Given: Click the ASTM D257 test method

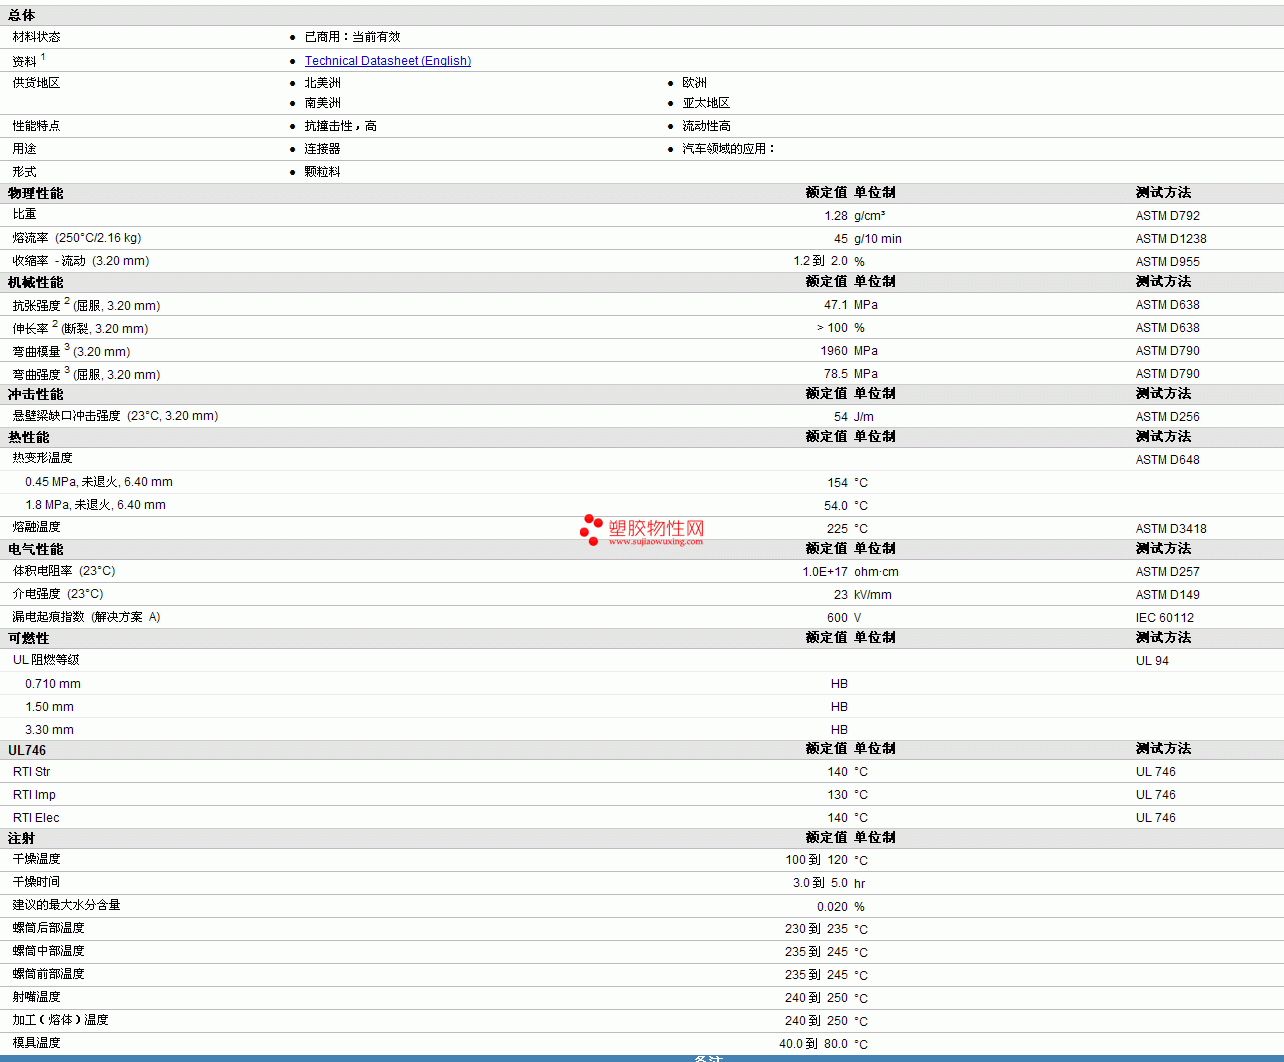Looking at the screenshot, I should pos(1168,572).
